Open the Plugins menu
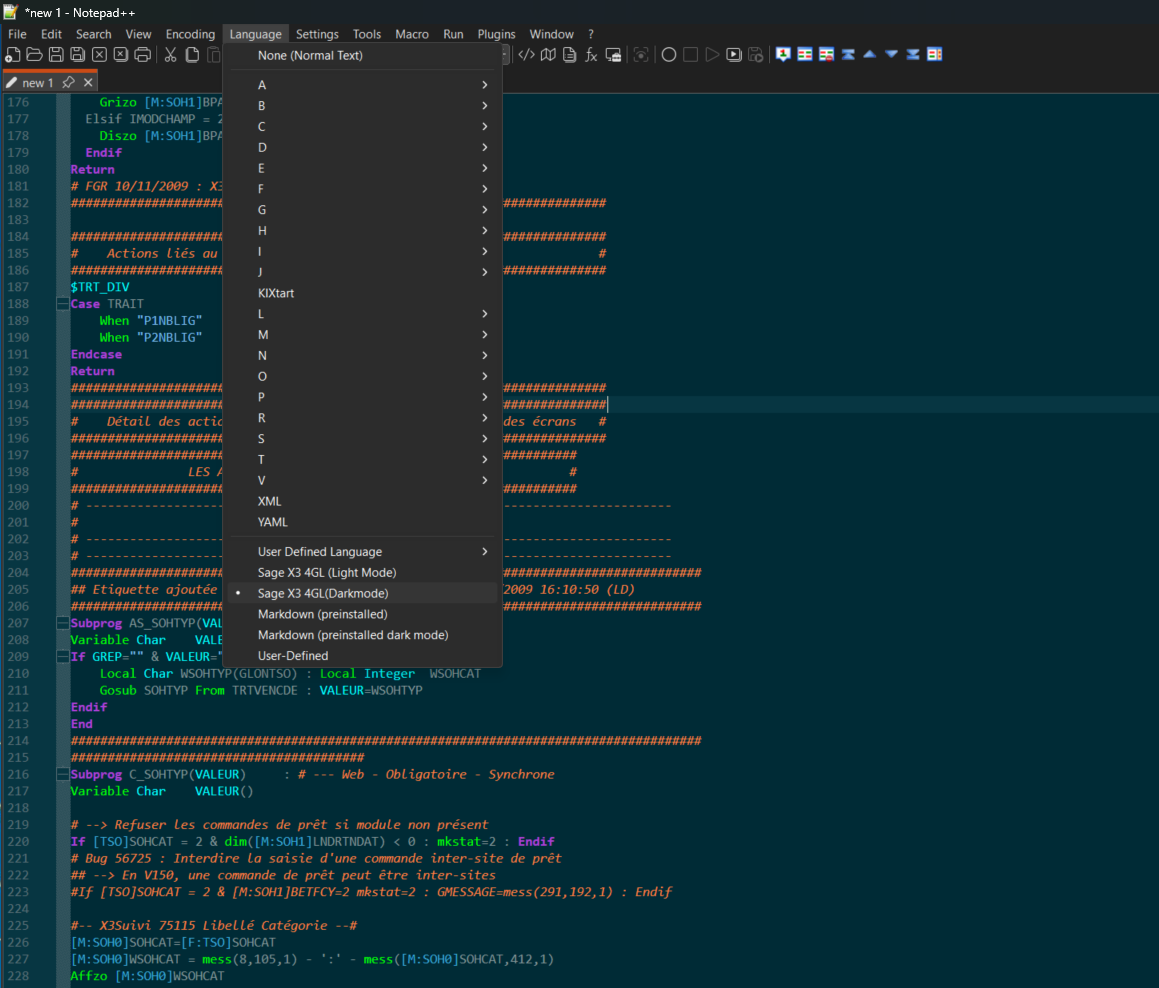 point(496,34)
